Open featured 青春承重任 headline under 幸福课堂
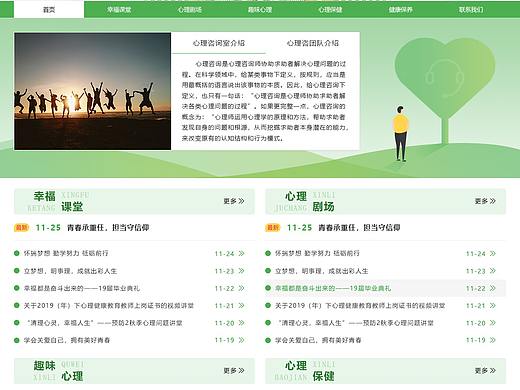Image resolution: width=520 pixels, height=390 pixels. 108,228
